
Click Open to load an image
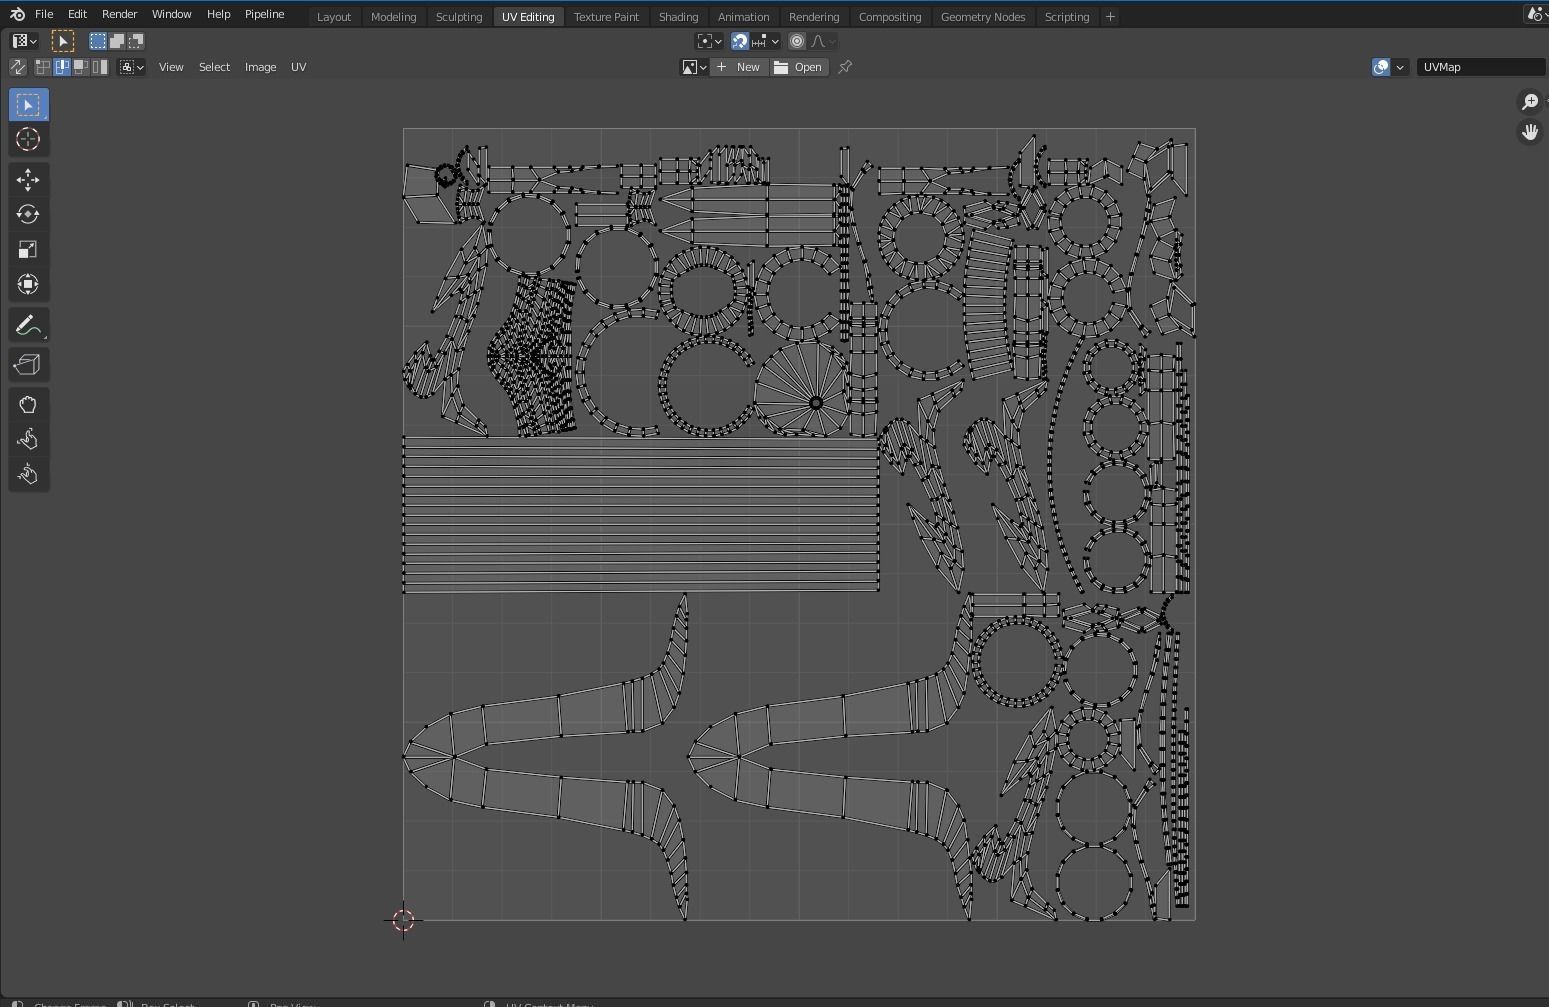(799, 67)
